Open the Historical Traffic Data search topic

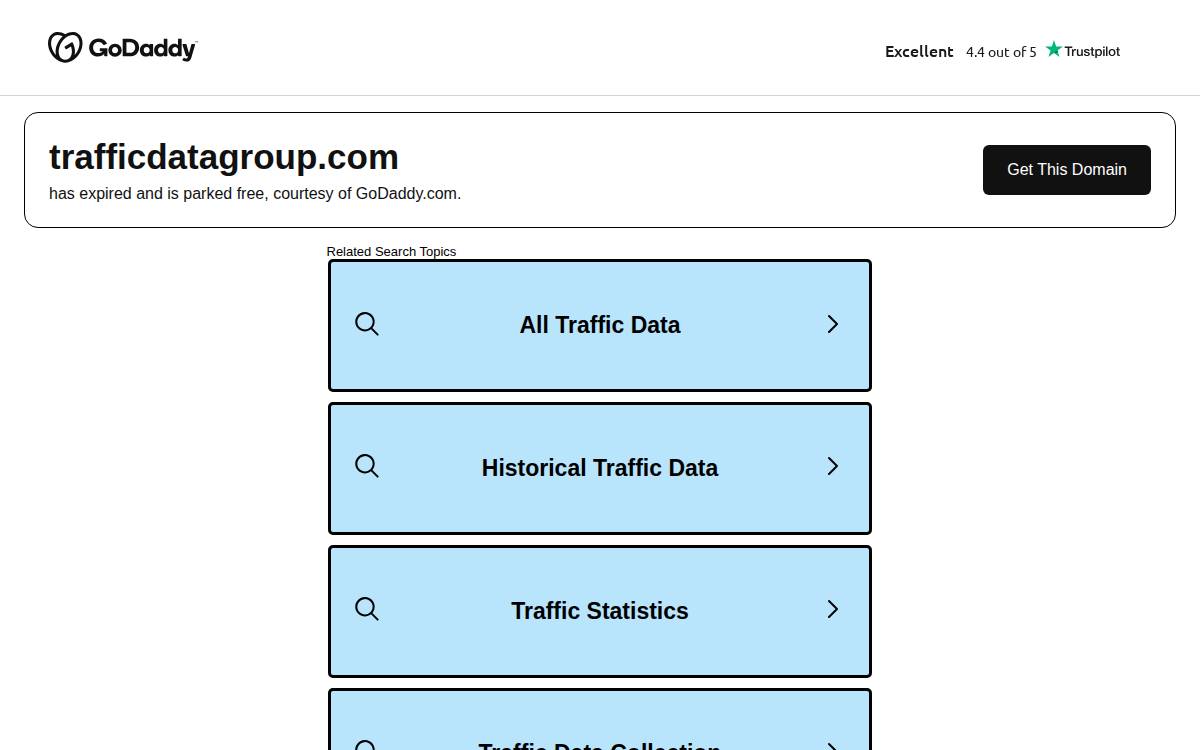coord(600,468)
